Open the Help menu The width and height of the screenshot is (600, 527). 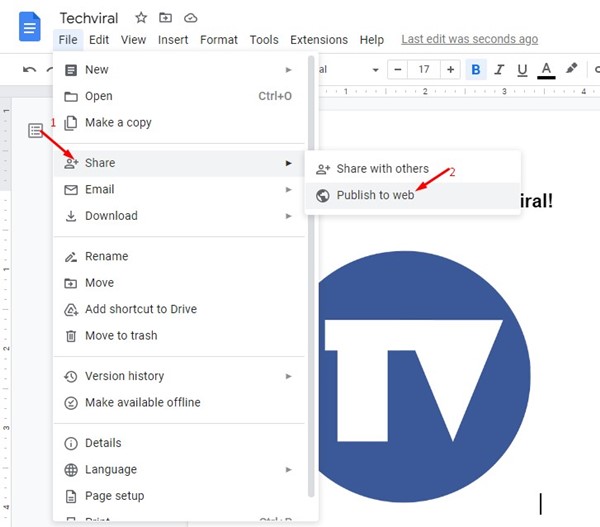pos(372,40)
